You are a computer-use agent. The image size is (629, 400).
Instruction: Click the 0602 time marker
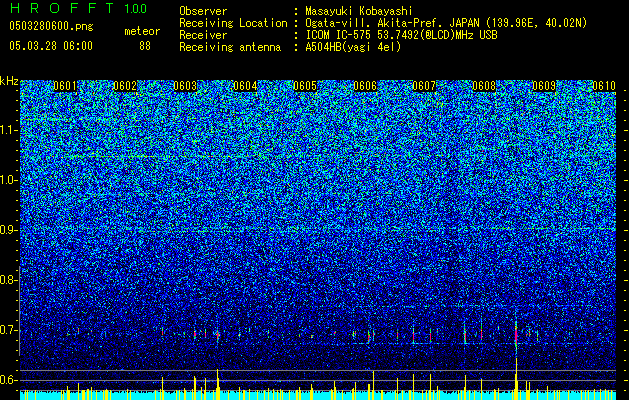point(125,86)
